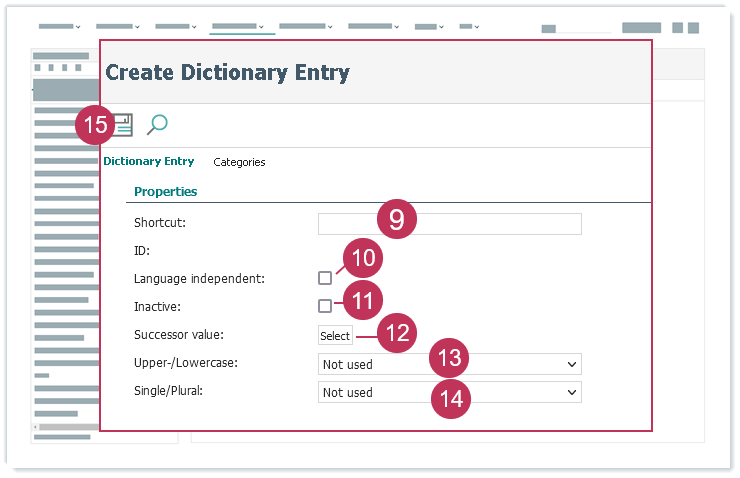Tick the Inactive checkbox

click(325, 306)
